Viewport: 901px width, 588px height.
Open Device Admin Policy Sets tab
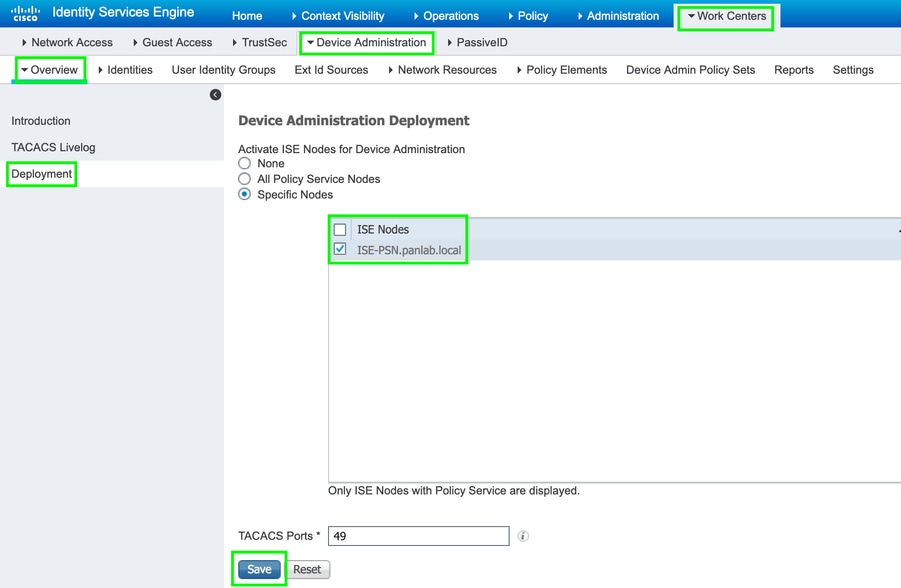click(x=691, y=70)
